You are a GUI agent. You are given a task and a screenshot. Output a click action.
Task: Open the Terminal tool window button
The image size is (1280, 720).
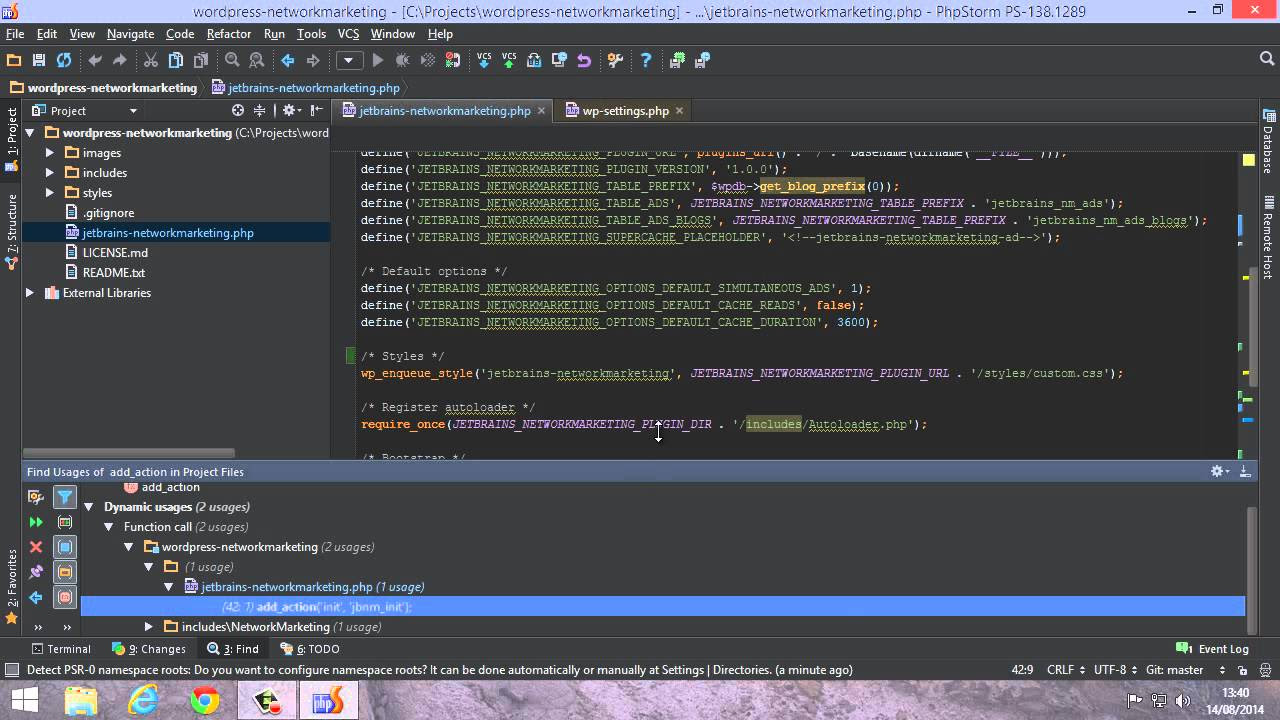pos(61,649)
